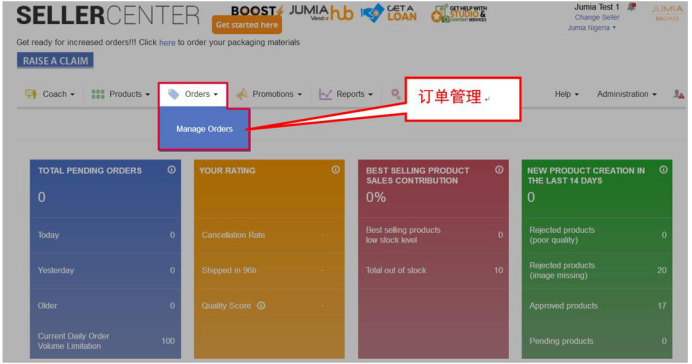692x364 pixels.
Task: Click the settings gear icon in navbar
Action: [x=395, y=94]
